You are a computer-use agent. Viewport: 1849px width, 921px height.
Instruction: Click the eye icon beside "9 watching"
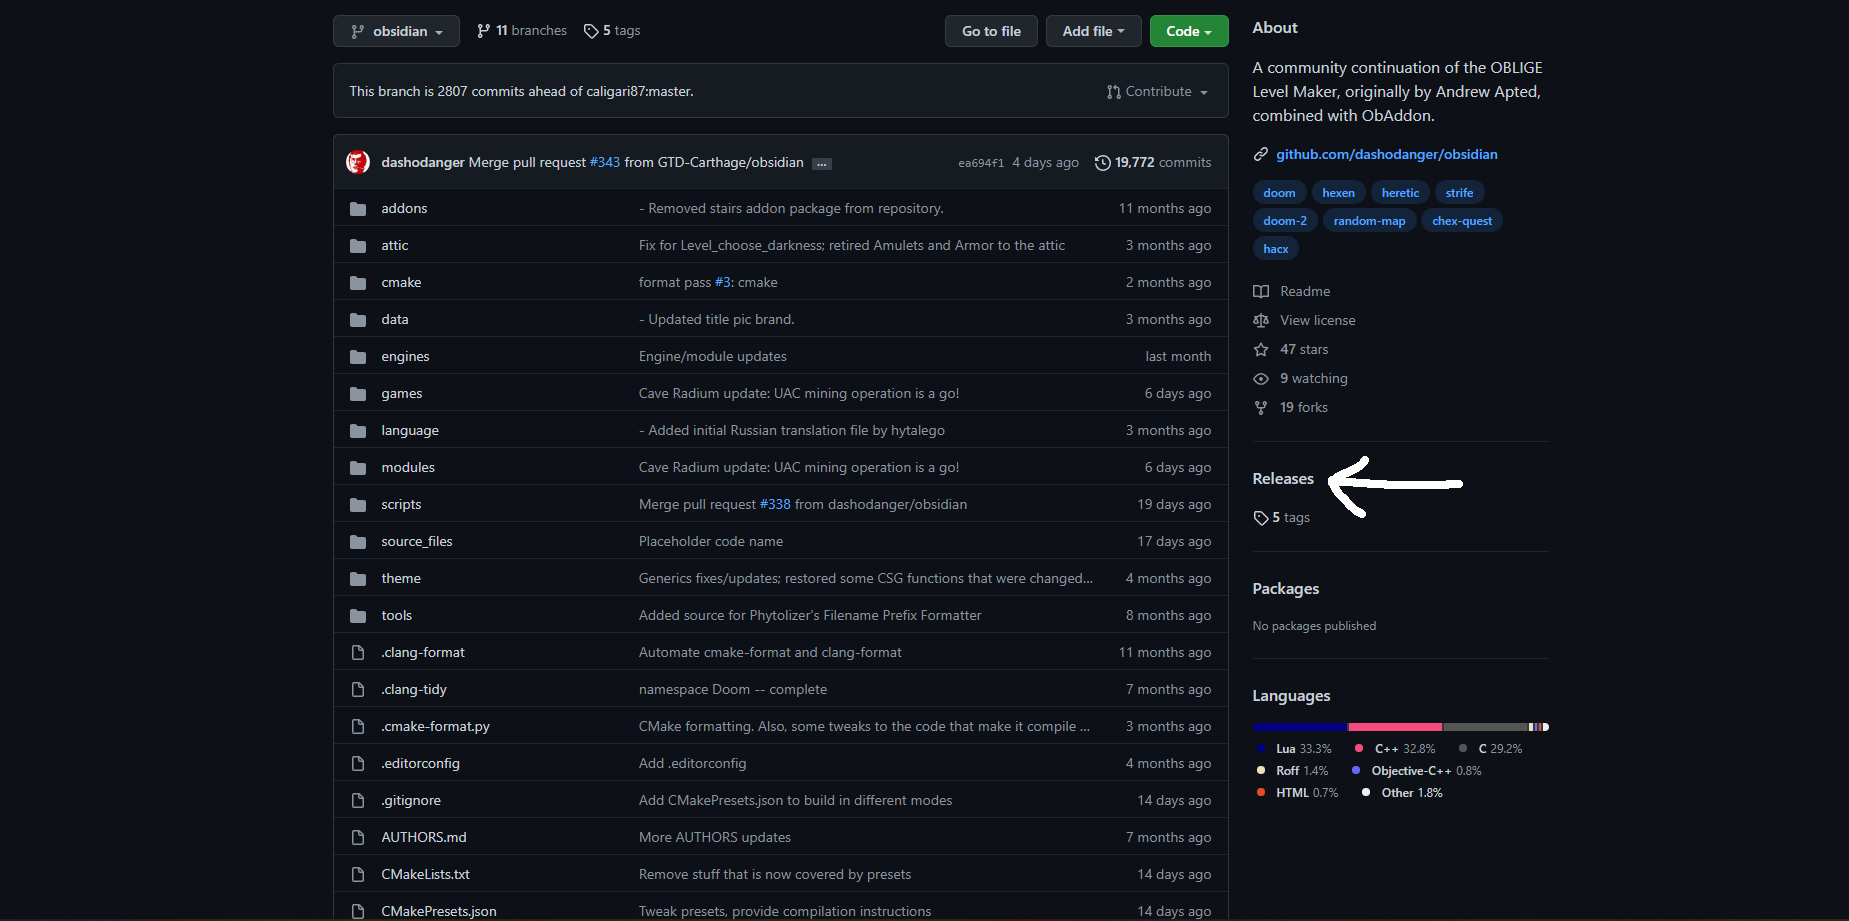[1262, 378]
